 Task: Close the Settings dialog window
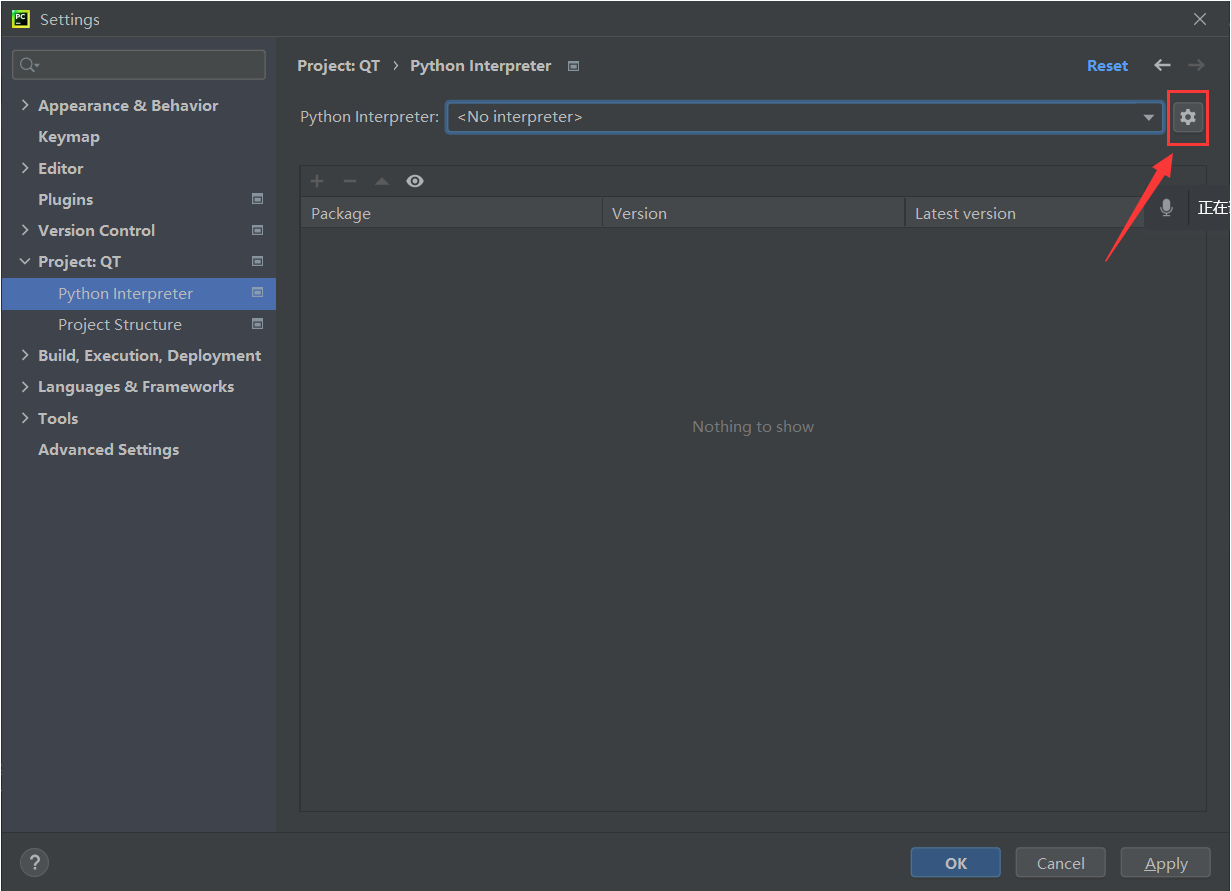(1200, 19)
